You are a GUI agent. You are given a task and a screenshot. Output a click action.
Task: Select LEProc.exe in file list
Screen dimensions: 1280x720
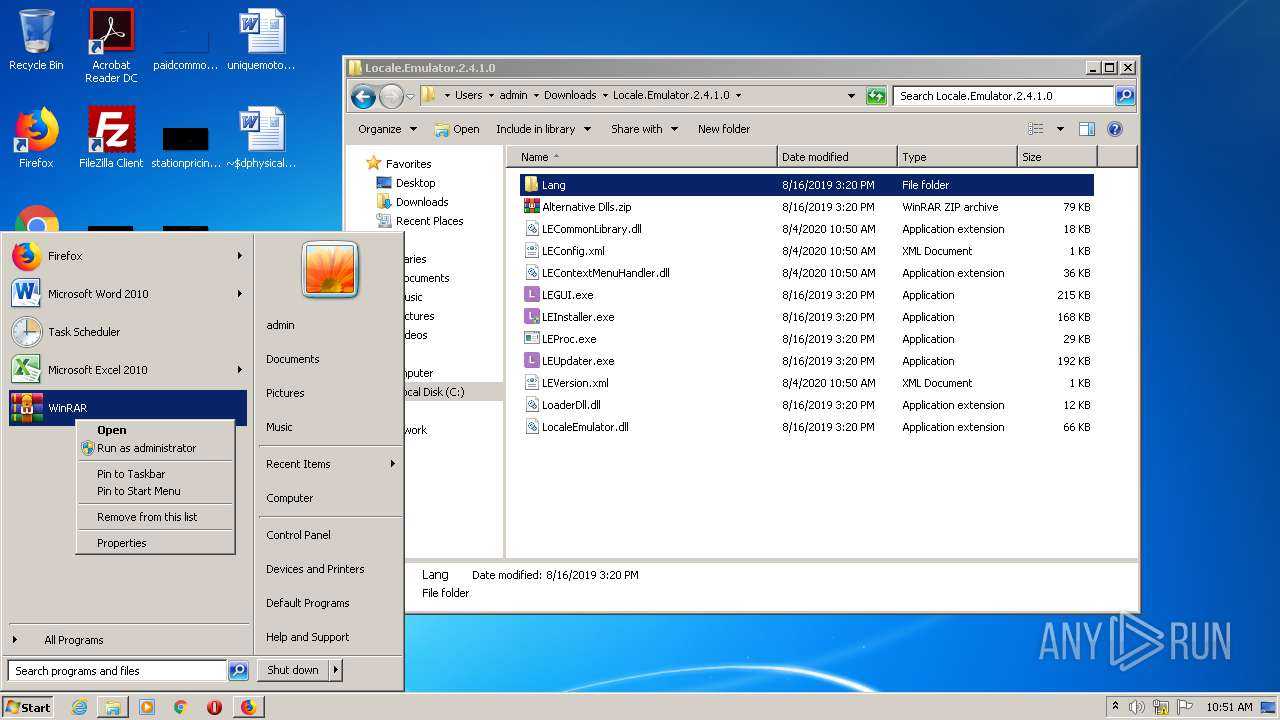point(569,339)
